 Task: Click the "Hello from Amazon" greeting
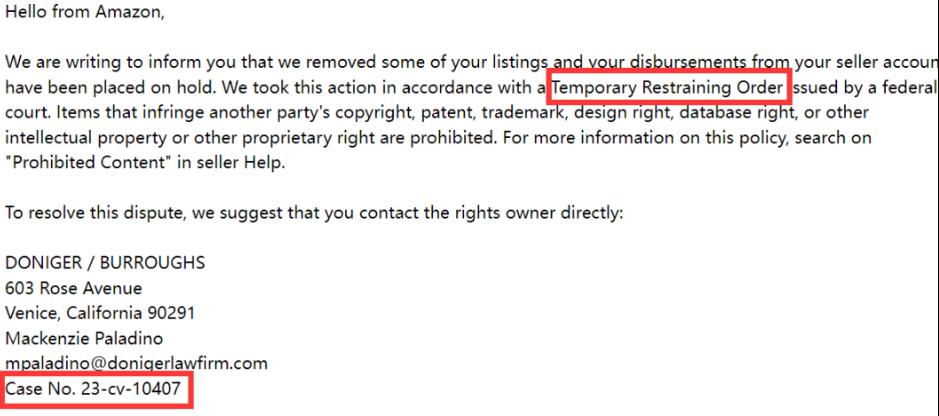pos(84,12)
